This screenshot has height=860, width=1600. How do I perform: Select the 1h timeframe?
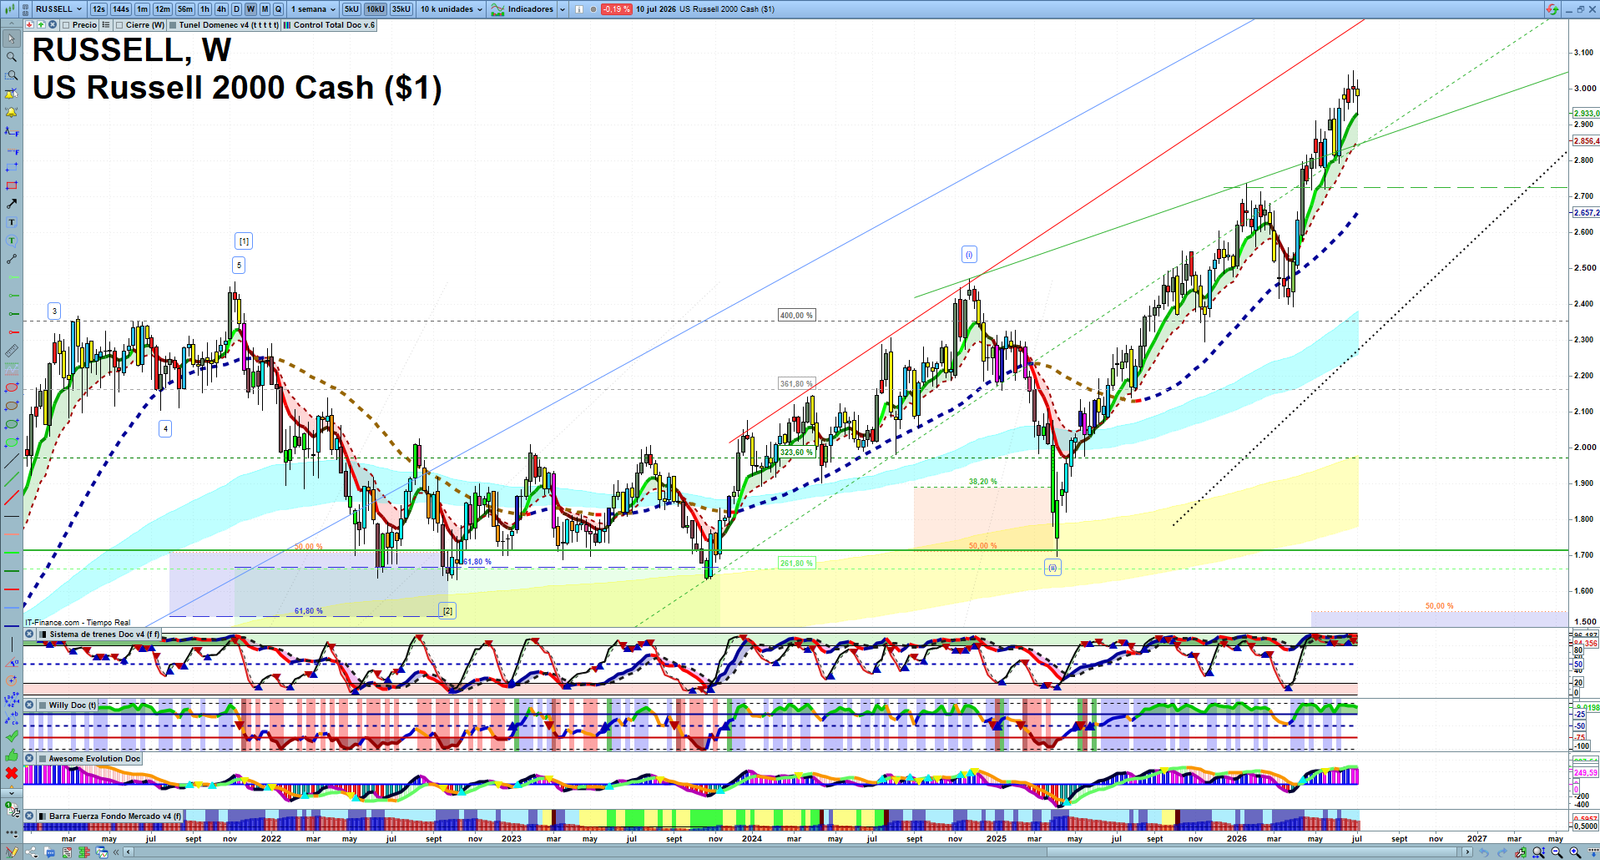tap(205, 9)
